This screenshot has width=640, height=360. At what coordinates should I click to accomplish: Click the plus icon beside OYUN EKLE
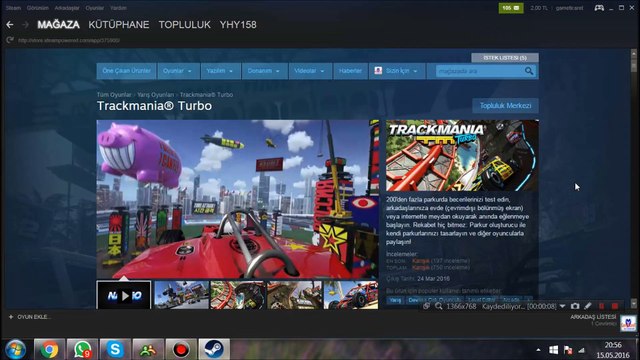click(x=11, y=317)
